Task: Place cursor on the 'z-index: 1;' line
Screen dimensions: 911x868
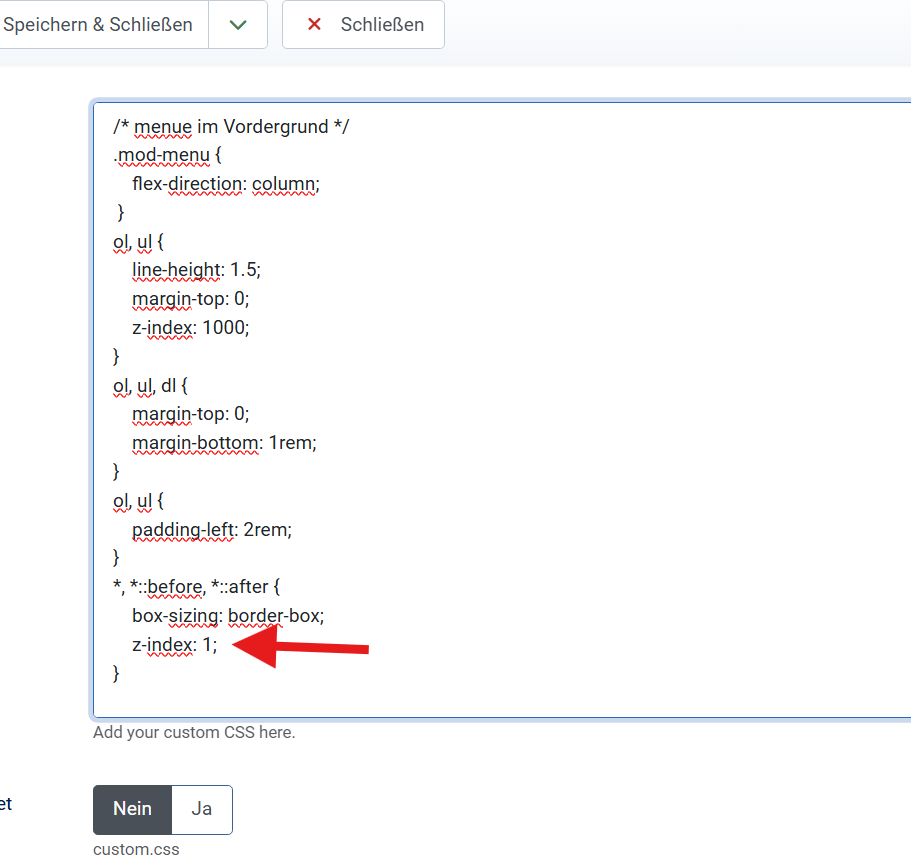Action: pos(174,645)
